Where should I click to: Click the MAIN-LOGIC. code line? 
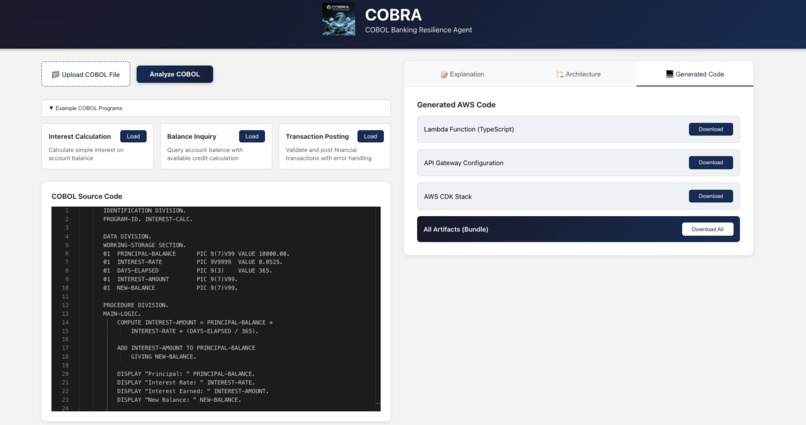coord(122,313)
